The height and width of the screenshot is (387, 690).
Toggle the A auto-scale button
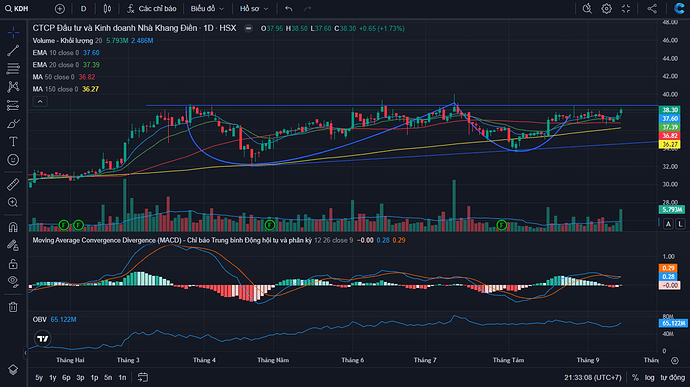(x=668, y=224)
